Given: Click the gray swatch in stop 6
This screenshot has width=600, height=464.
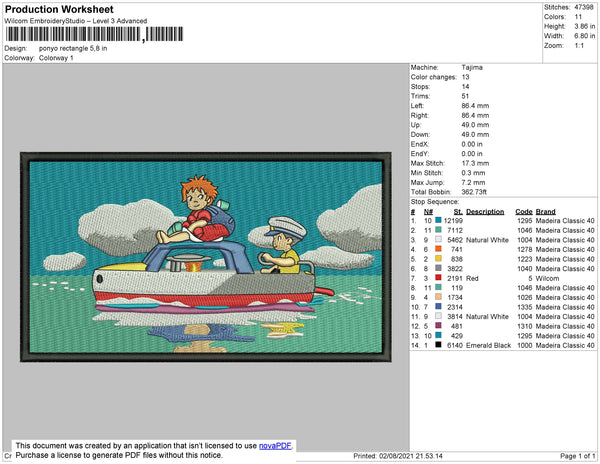Looking at the screenshot, I should click(x=438, y=268).
